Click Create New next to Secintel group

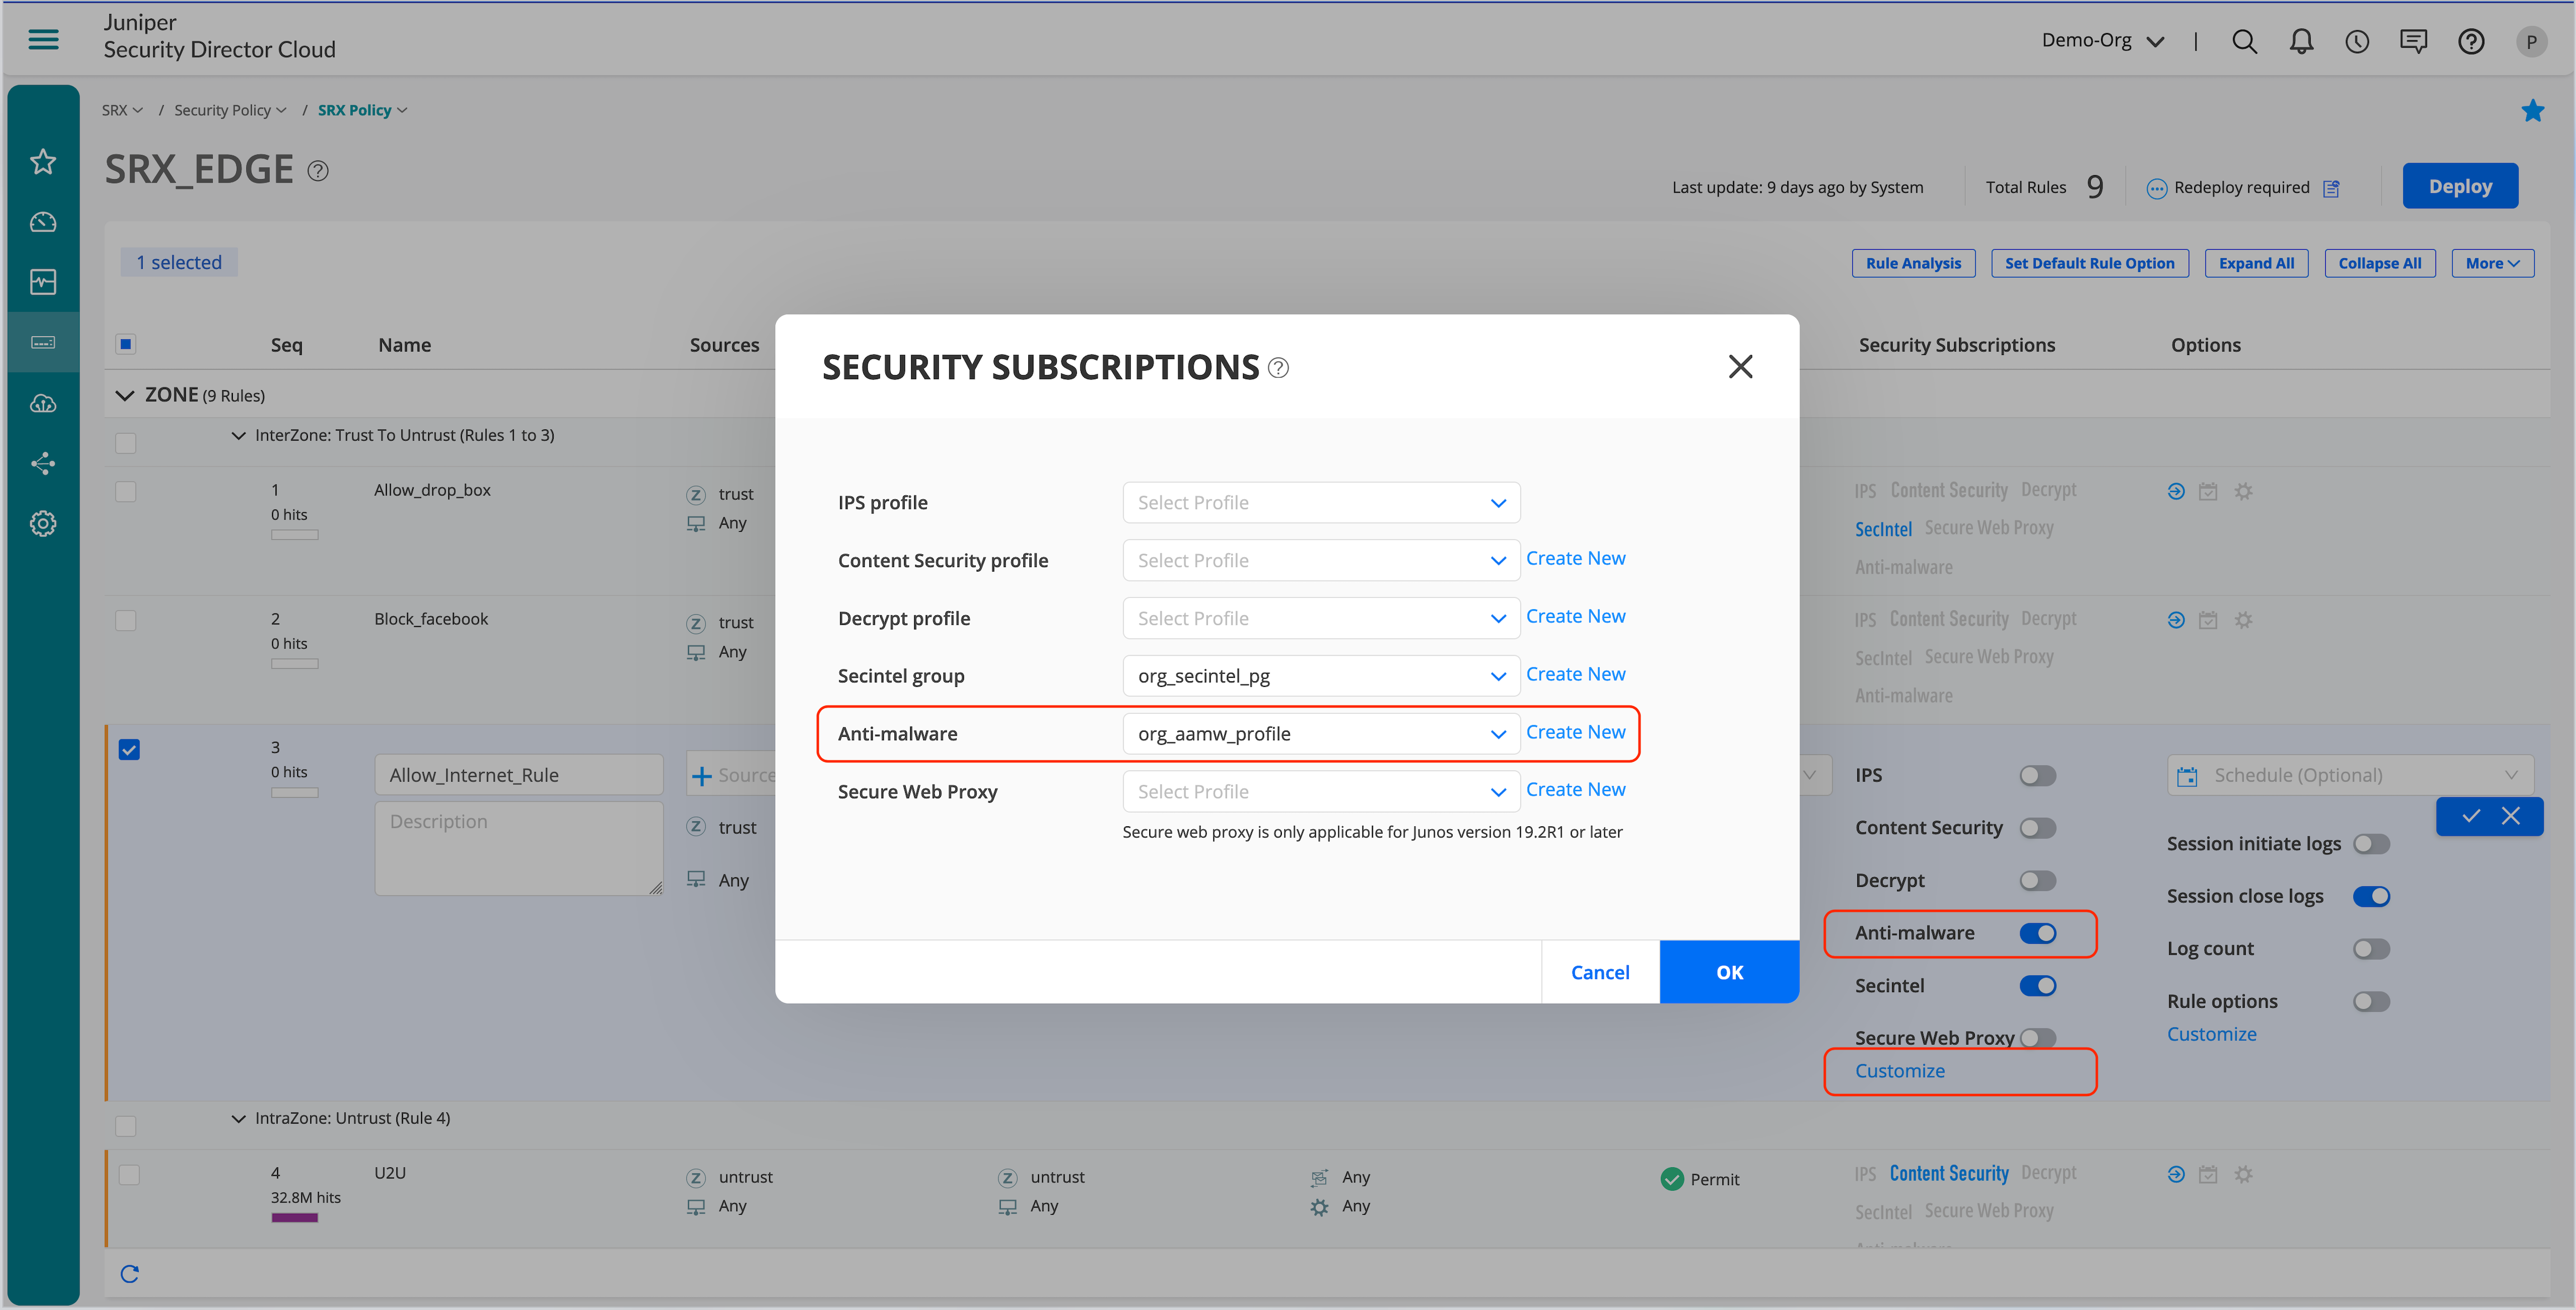[x=1575, y=675]
